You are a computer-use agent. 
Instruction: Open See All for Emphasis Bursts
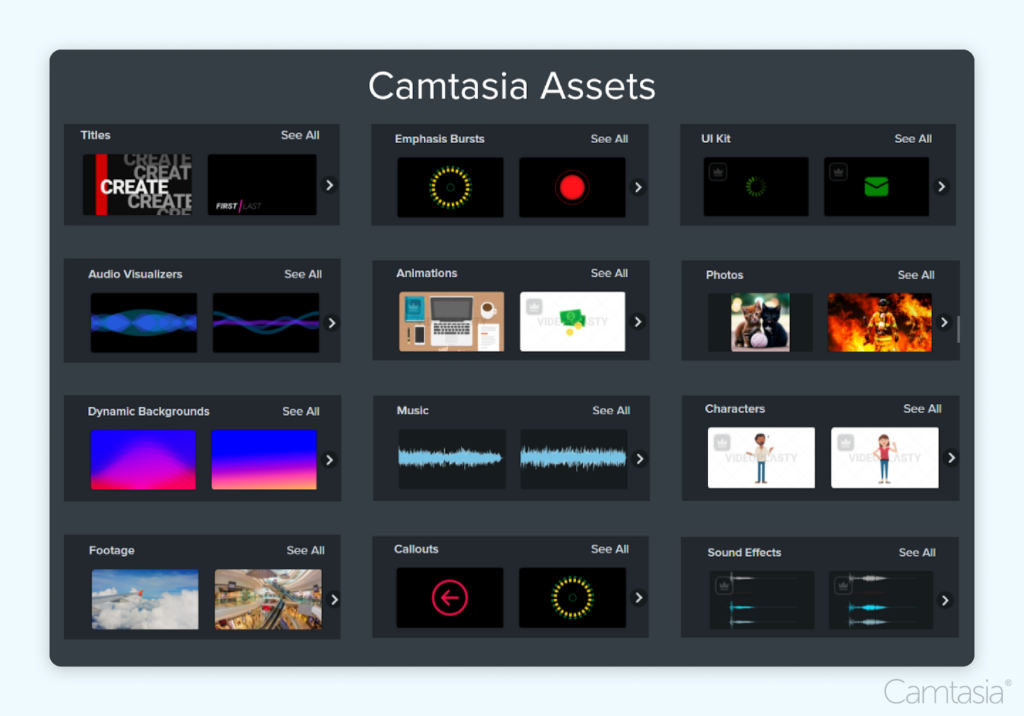(609, 139)
